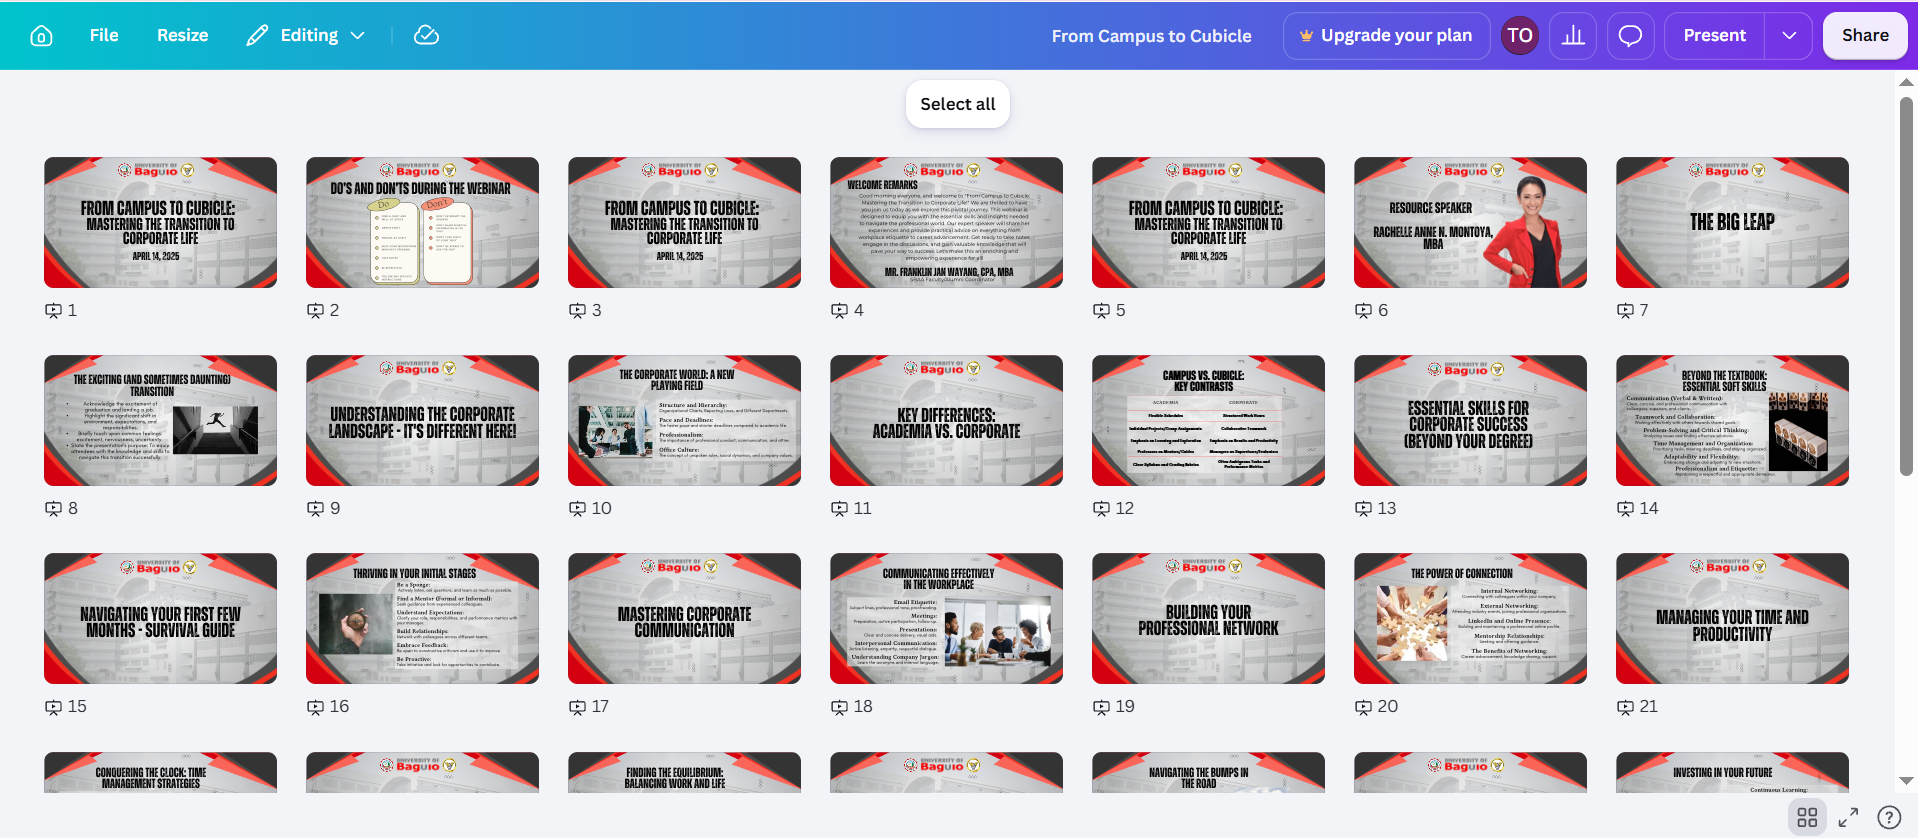
Task: Click the notes icon under slide 1
Action: coord(54,311)
